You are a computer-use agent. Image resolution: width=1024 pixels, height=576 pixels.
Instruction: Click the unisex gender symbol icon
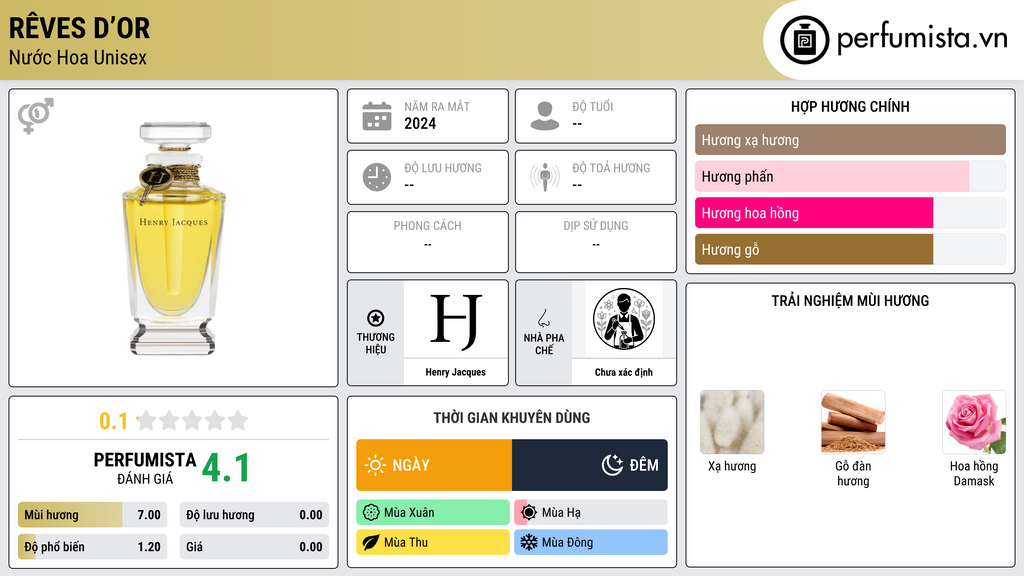click(36, 116)
